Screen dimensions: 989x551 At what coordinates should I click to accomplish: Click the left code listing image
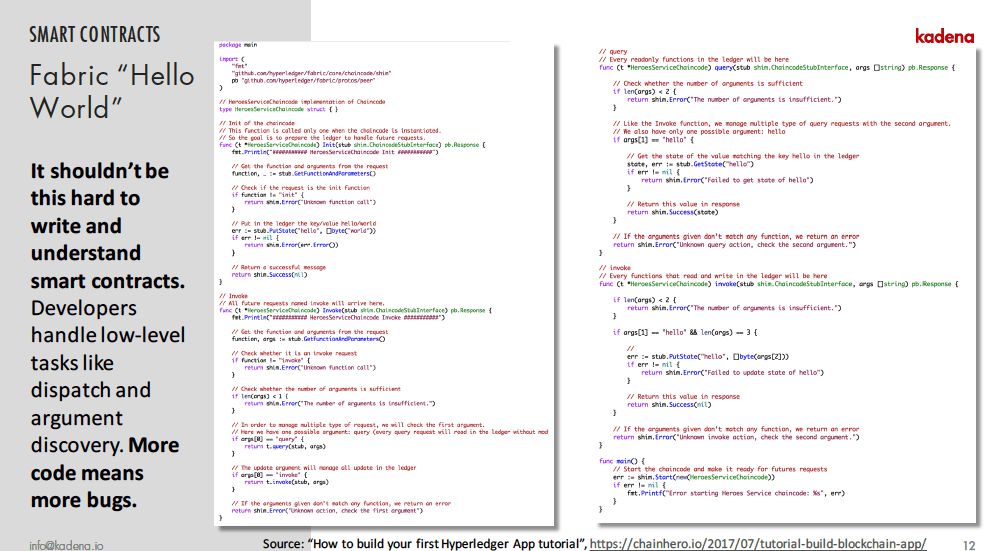(x=384, y=283)
